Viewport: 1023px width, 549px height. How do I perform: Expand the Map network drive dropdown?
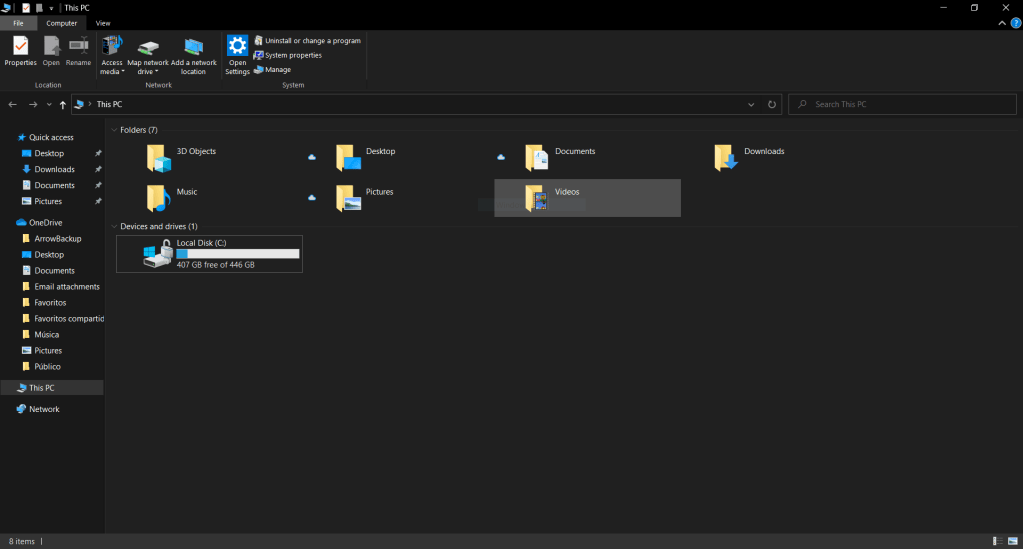(x=148, y=67)
